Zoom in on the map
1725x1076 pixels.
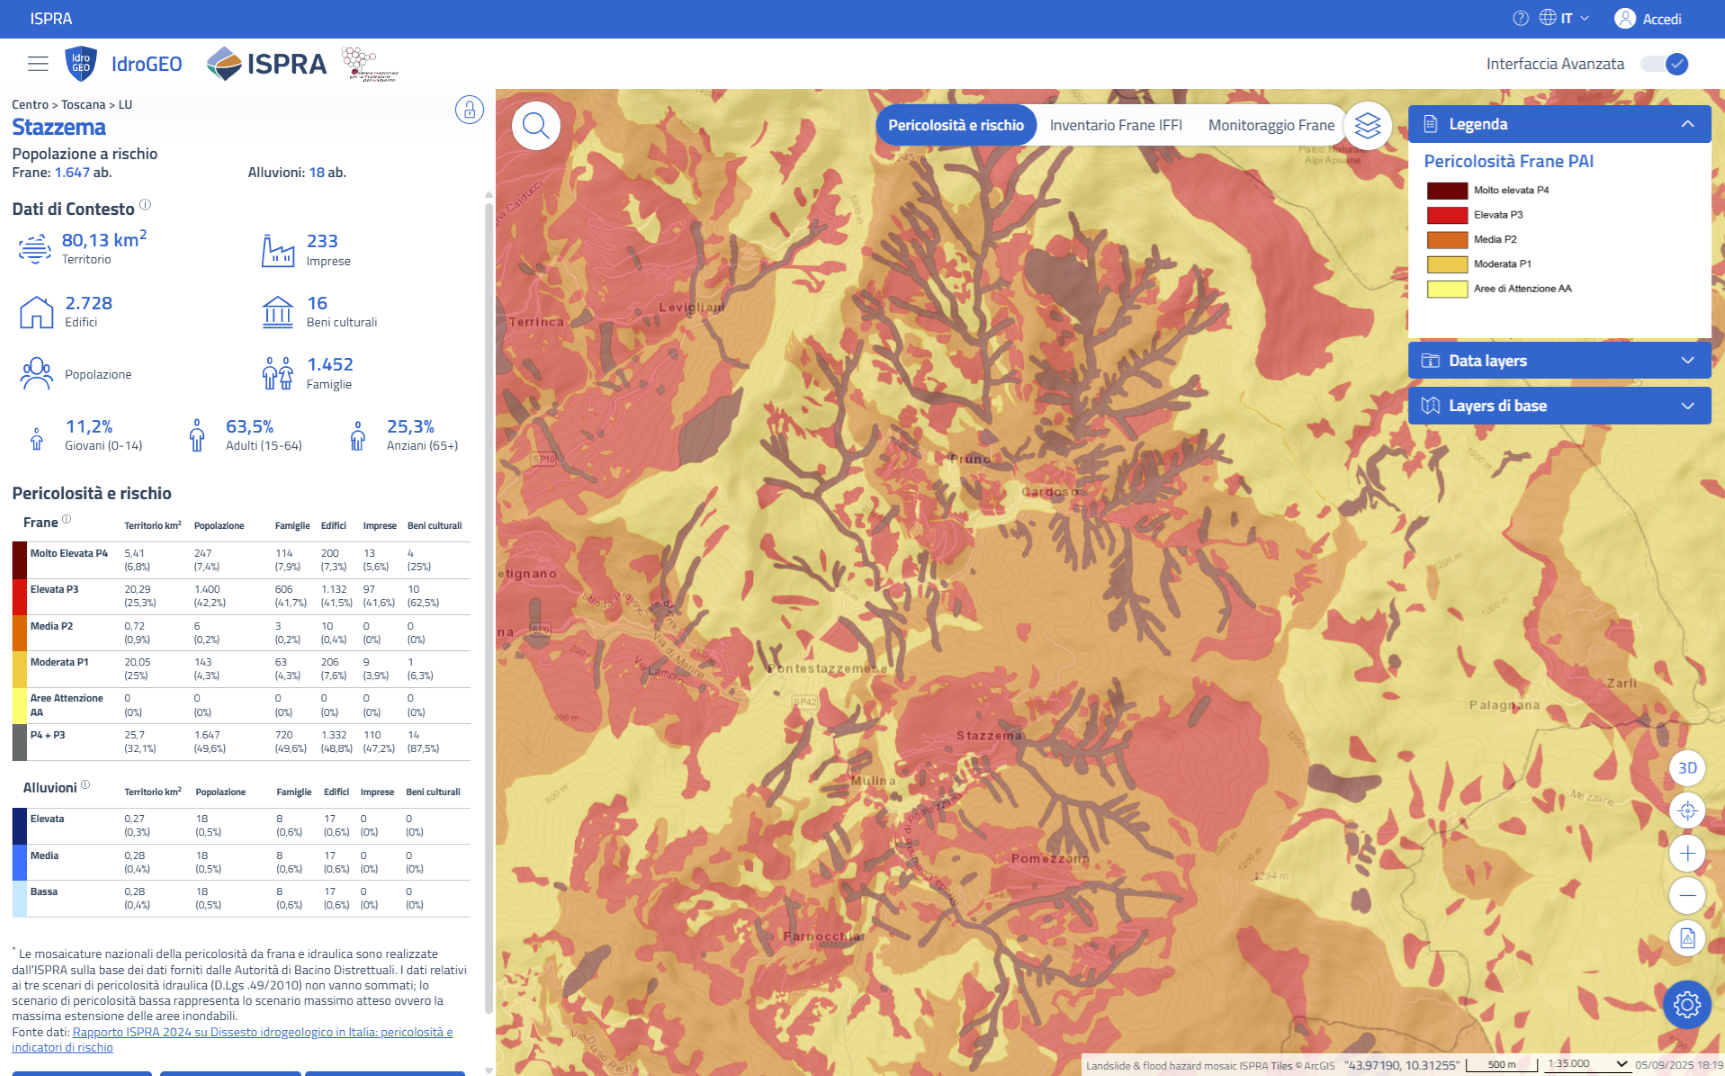[1687, 853]
